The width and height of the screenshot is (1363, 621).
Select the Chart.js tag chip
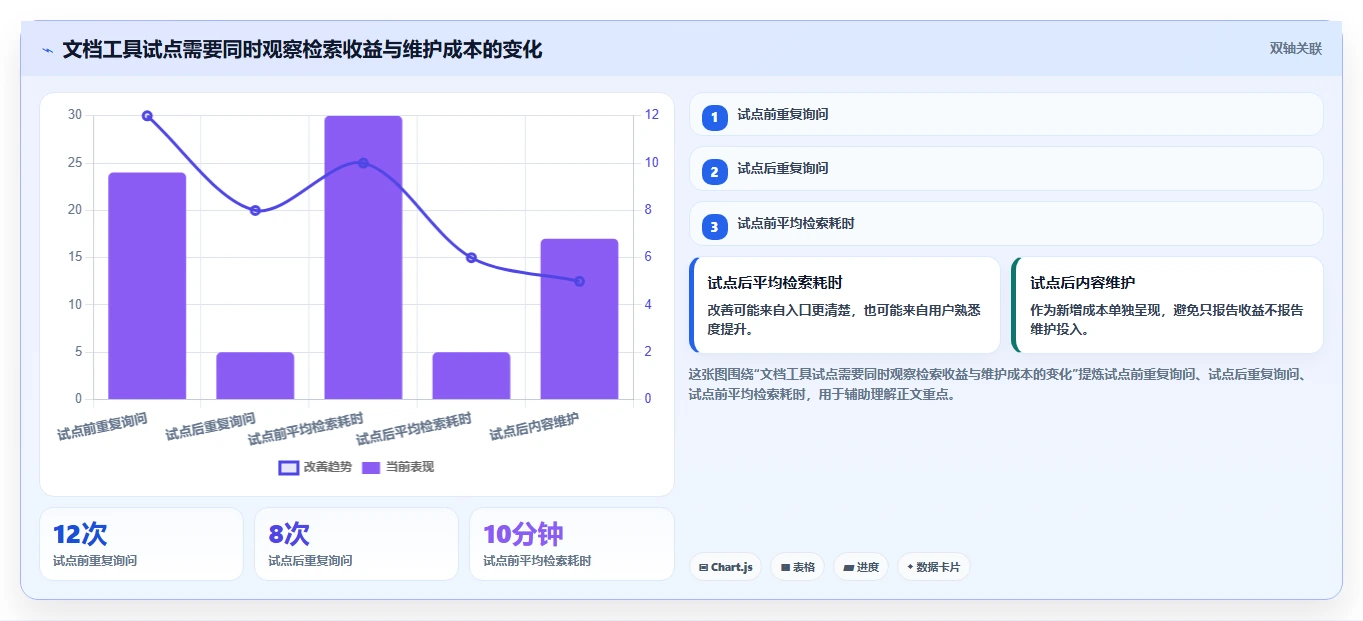point(725,567)
